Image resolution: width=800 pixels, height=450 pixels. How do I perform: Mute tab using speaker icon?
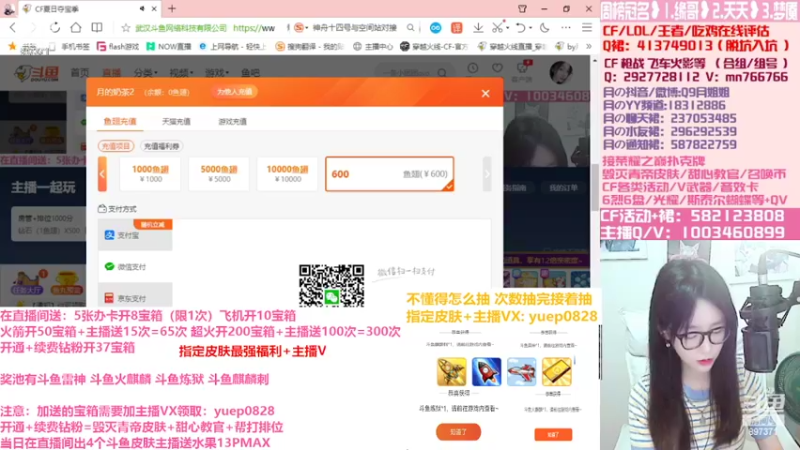142,9
